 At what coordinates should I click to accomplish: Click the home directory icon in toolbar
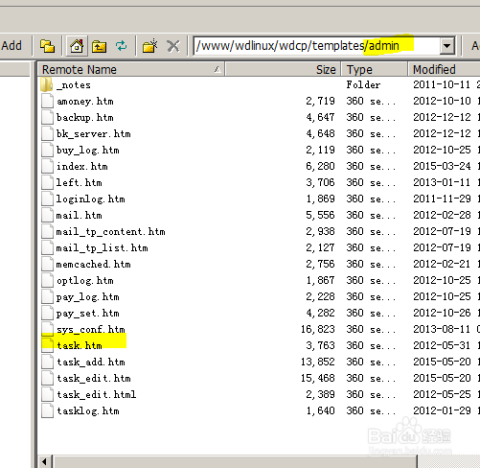point(77,46)
